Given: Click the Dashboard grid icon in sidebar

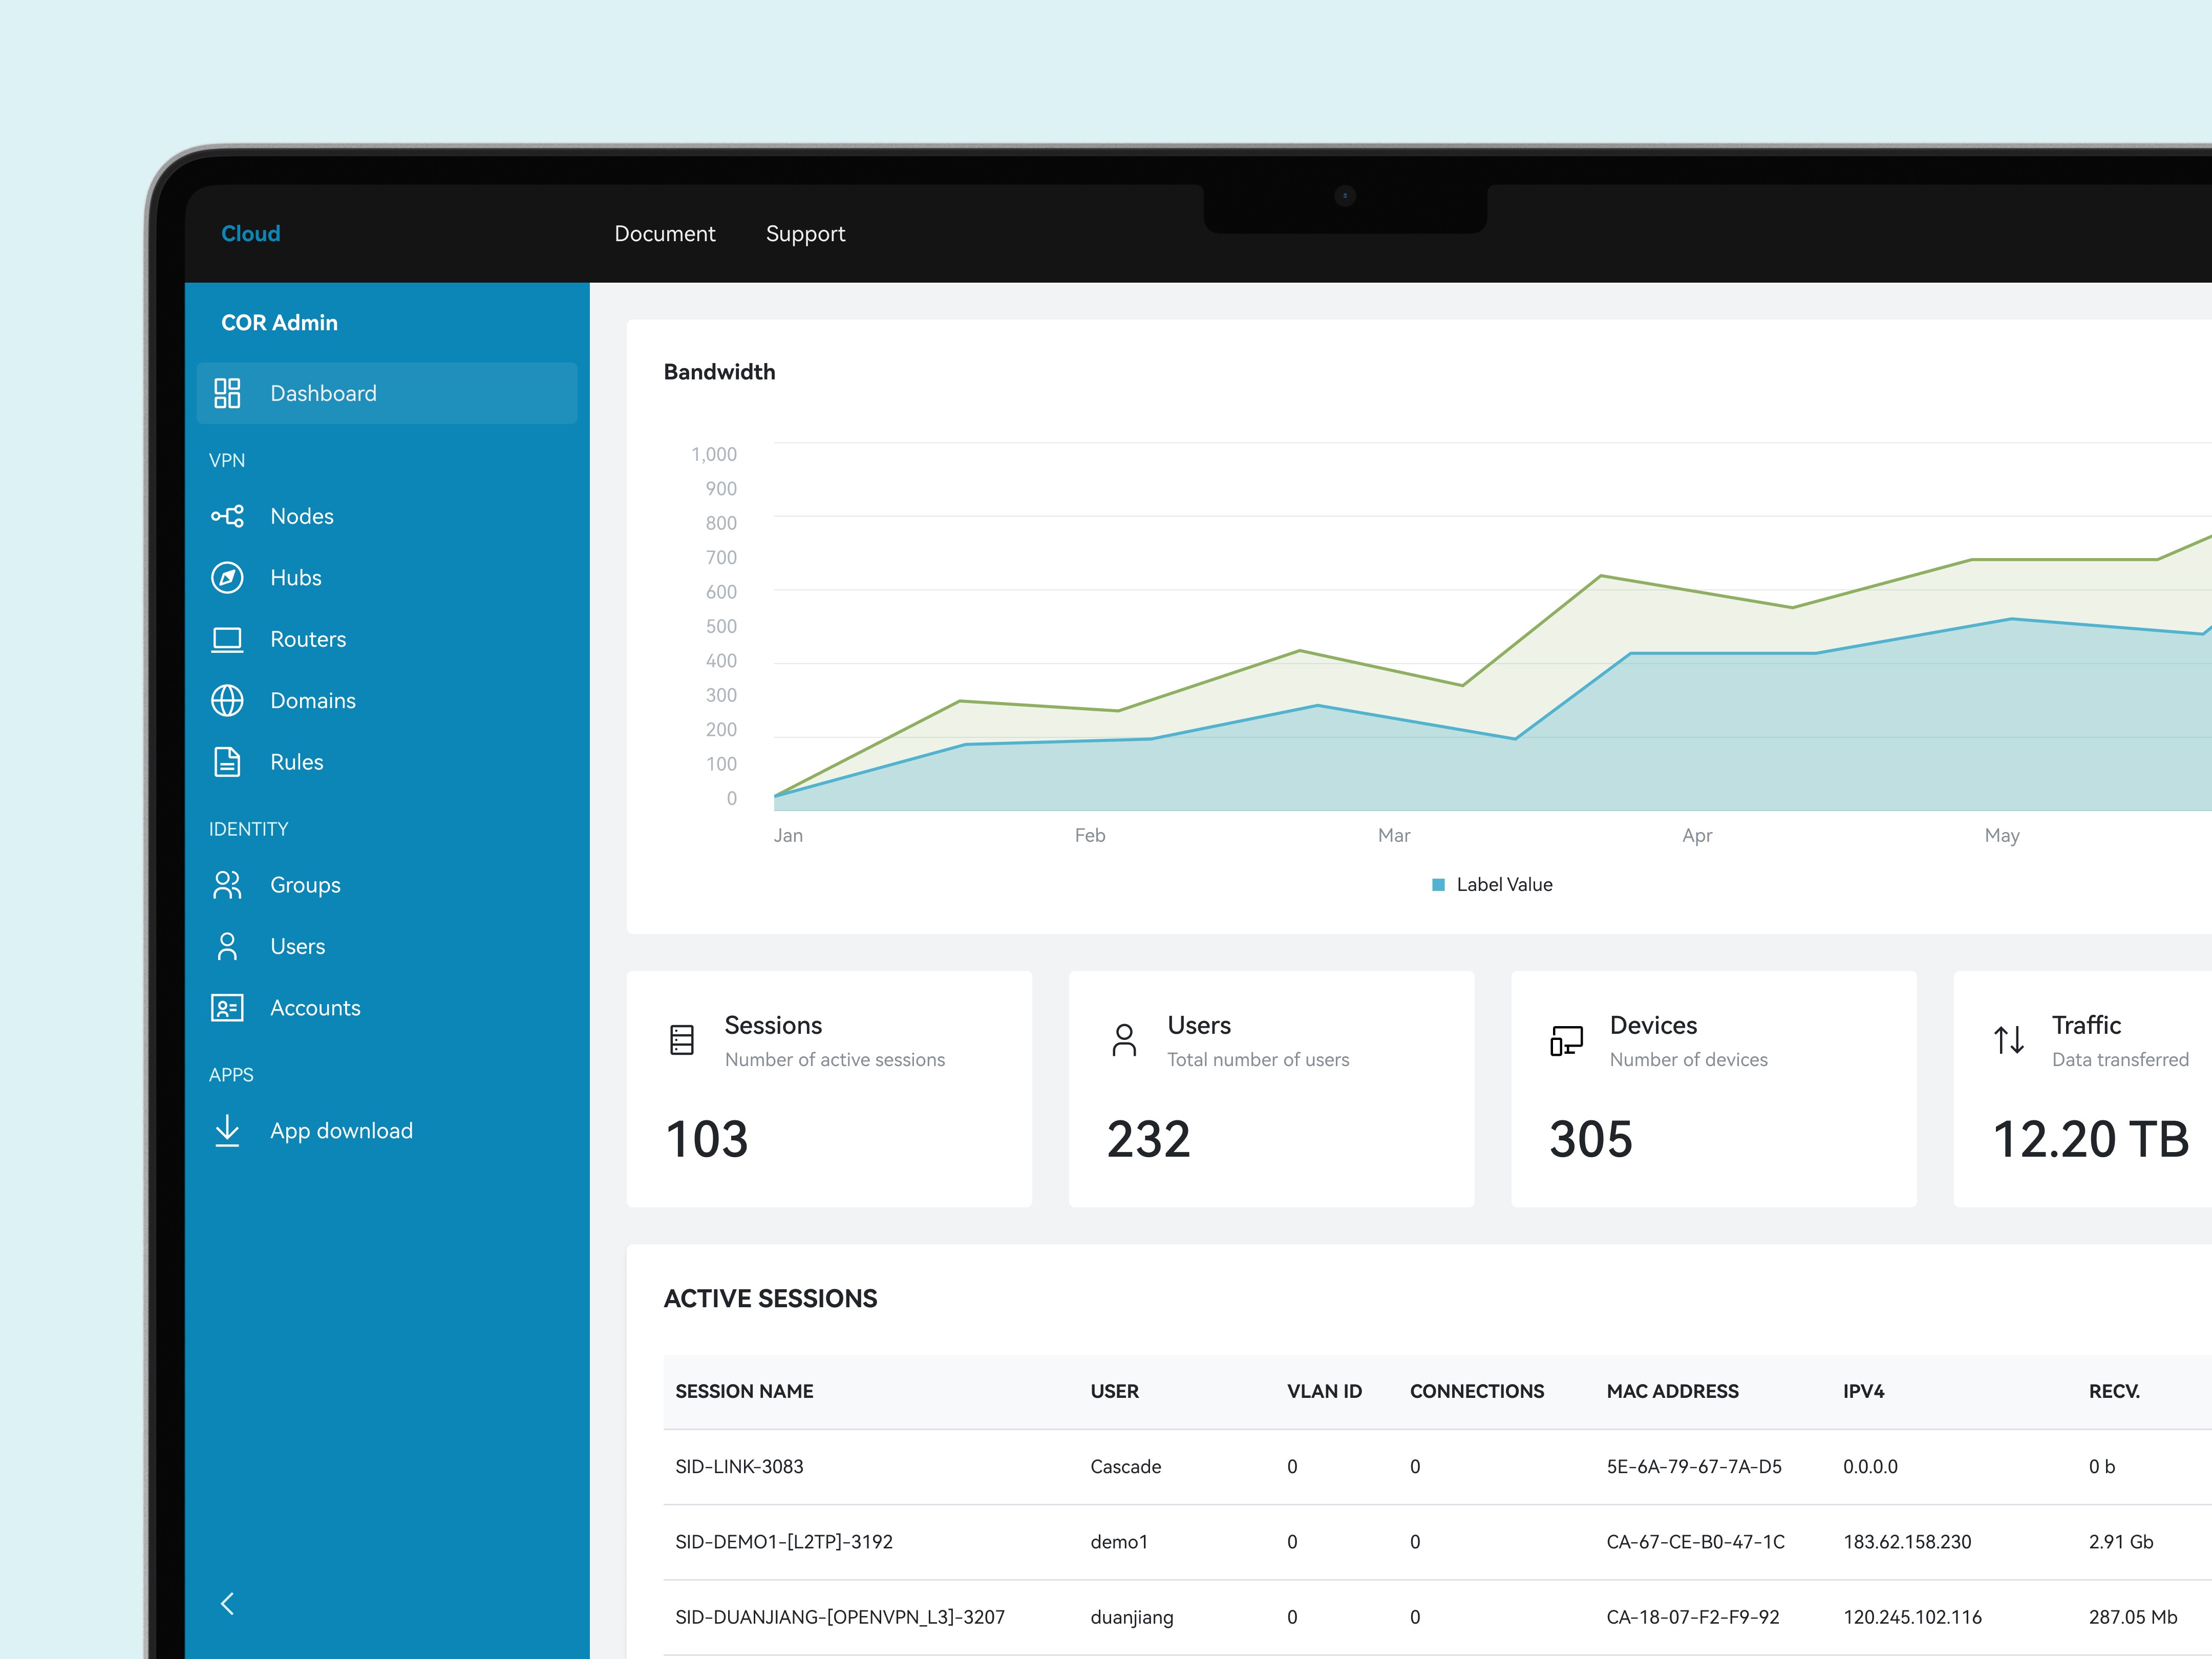Looking at the screenshot, I should pos(227,393).
